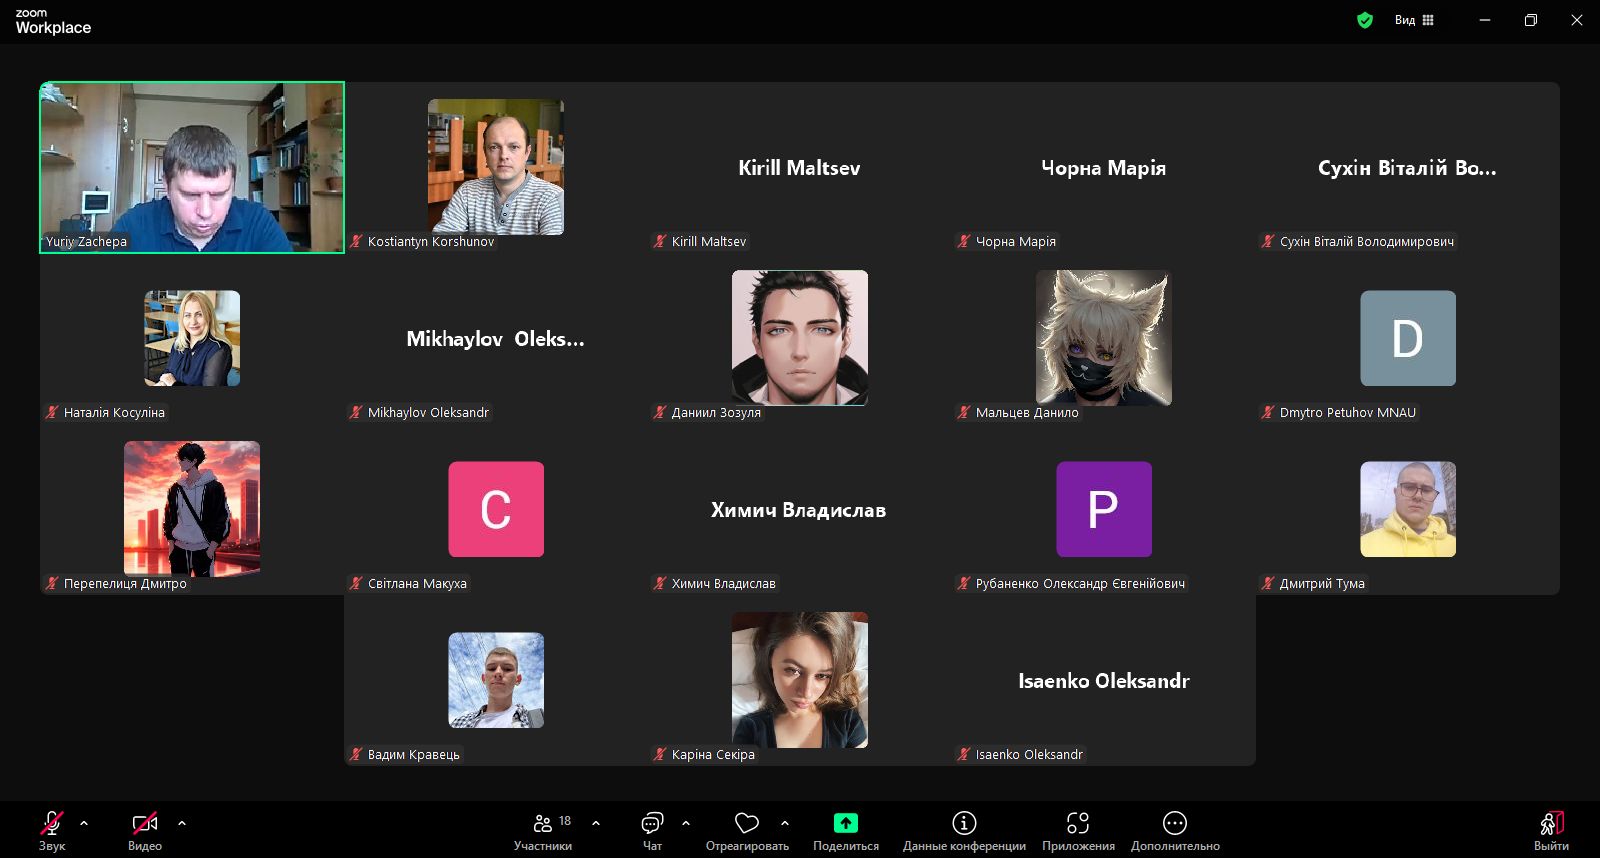
Task: Click muted mic icon beside Дмитрий Тума
Action: (1268, 583)
